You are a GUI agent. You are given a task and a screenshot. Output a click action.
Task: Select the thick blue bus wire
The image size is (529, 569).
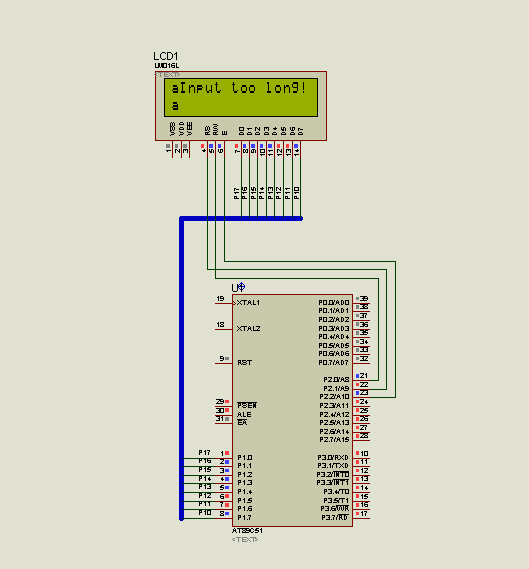[x=182, y=368]
